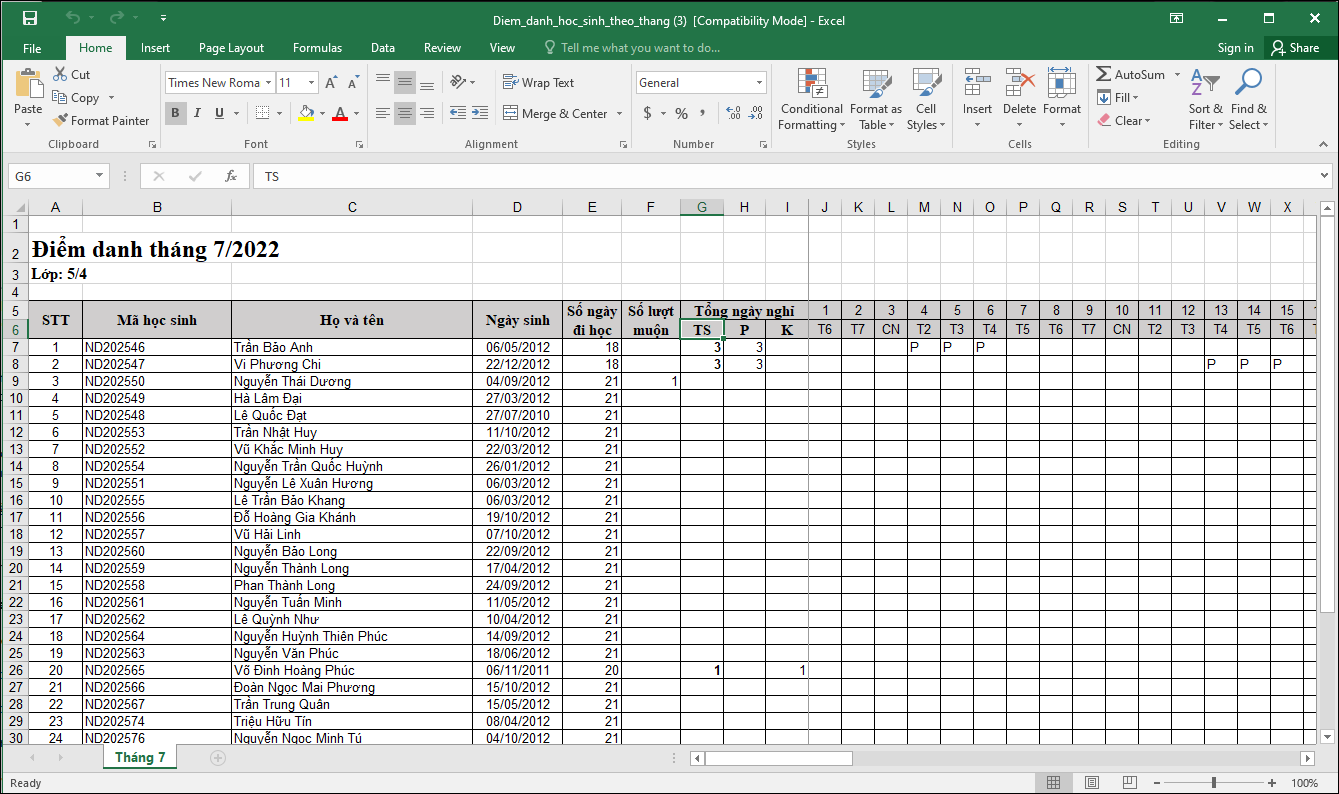The height and width of the screenshot is (794, 1339).
Task: Click the zoom slider handle
Action: click(x=1214, y=783)
